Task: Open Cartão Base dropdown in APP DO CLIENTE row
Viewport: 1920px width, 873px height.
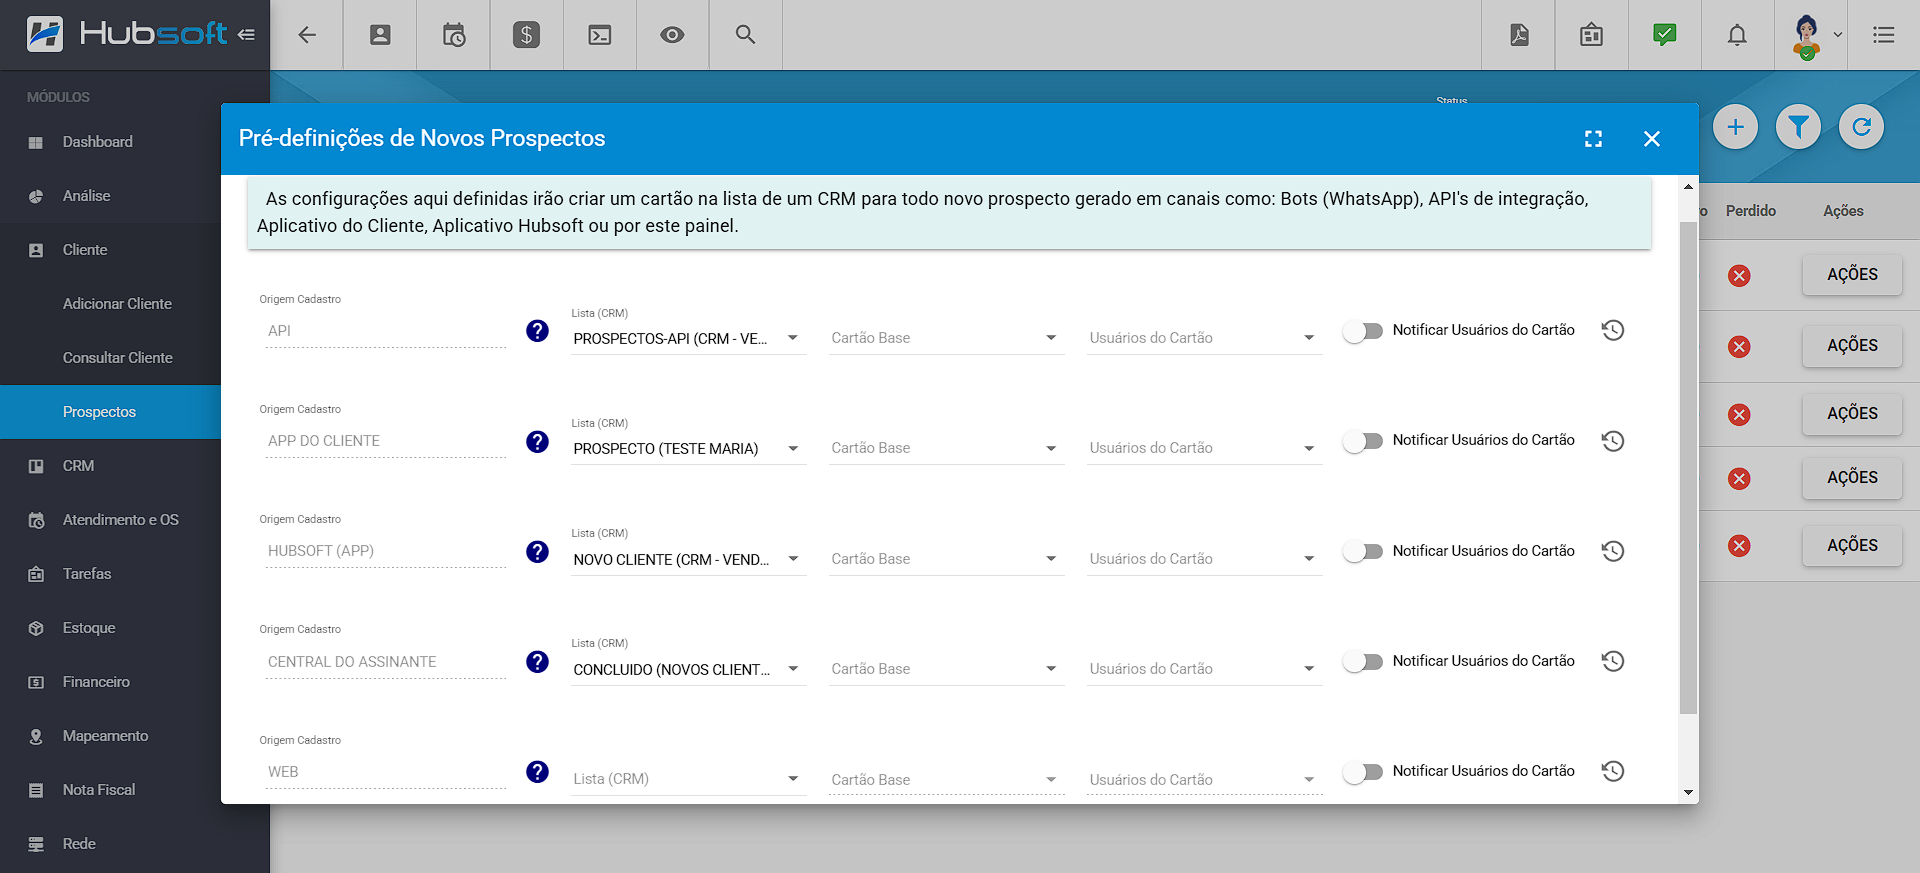Action: tap(946, 448)
